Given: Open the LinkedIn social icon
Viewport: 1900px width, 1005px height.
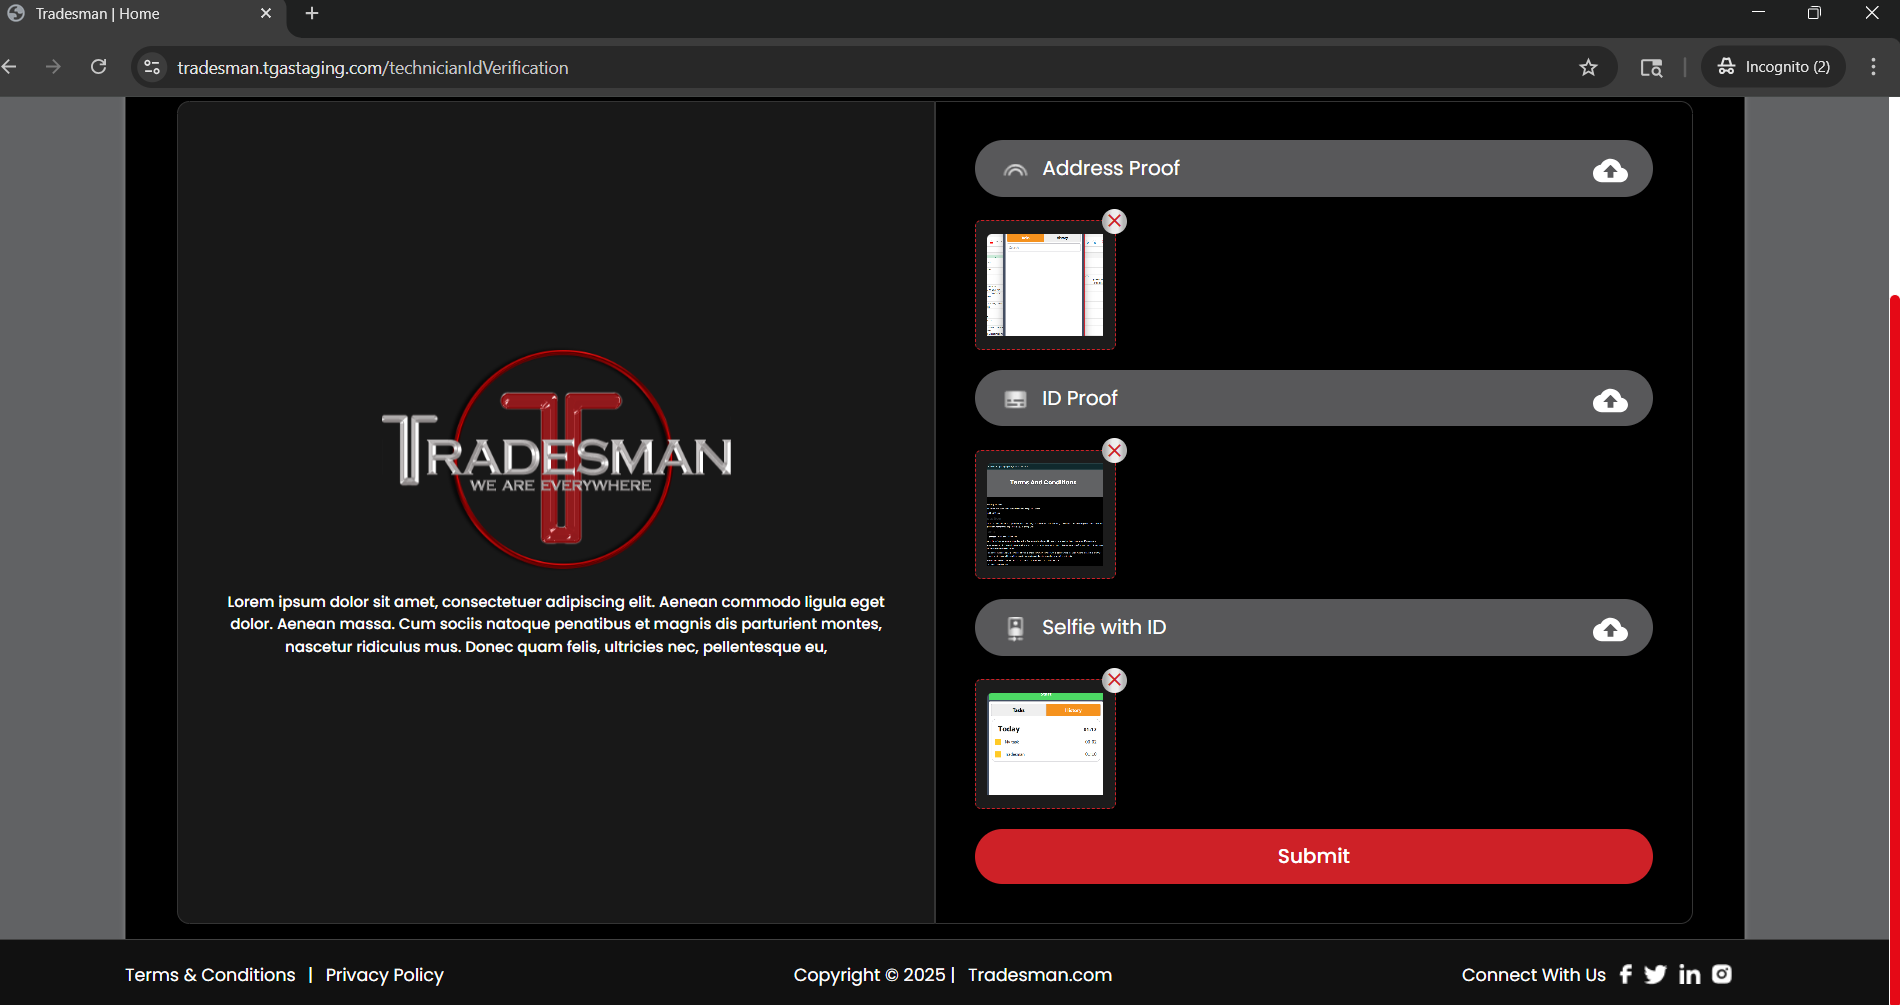Looking at the screenshot, I should pyautogui.click(x=1689, y=974).
